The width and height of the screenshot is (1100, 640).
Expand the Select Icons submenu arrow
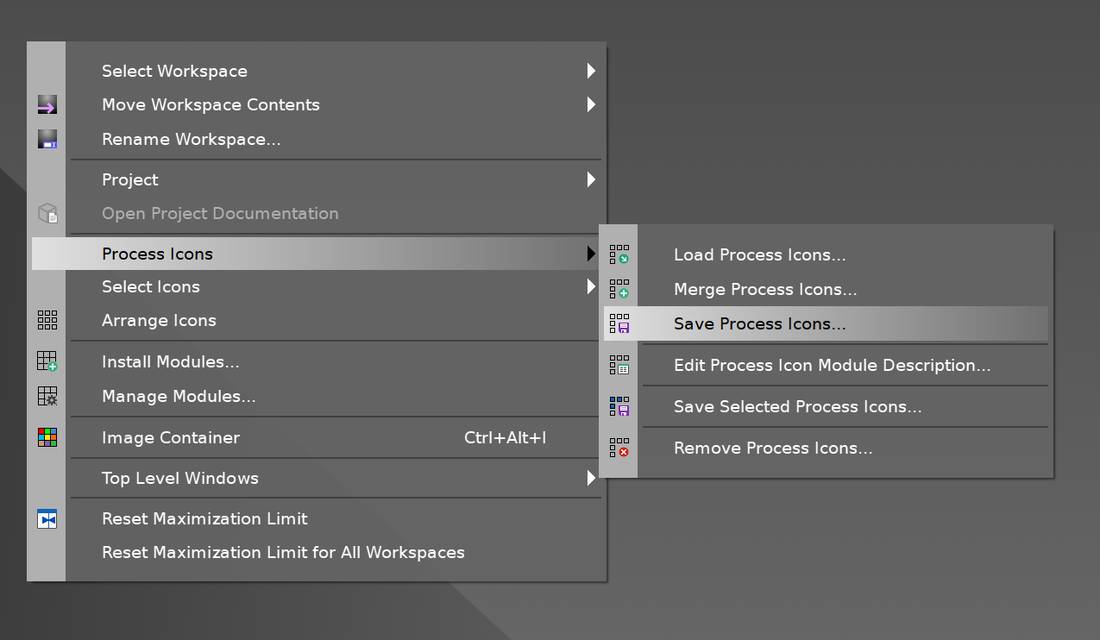click(591, 286)
